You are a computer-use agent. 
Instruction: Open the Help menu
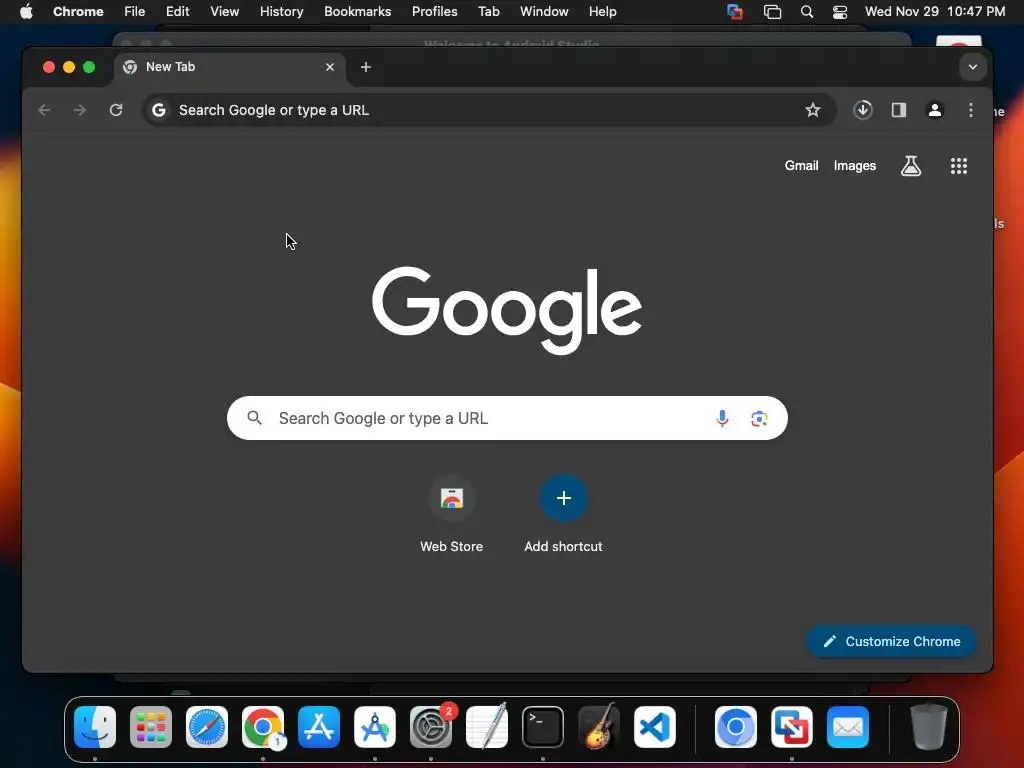(x=602, y=11)
